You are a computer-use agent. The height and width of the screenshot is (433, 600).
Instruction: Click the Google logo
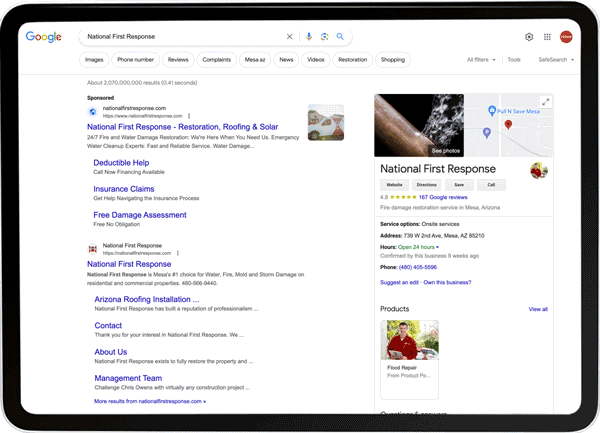coord(43,37)
